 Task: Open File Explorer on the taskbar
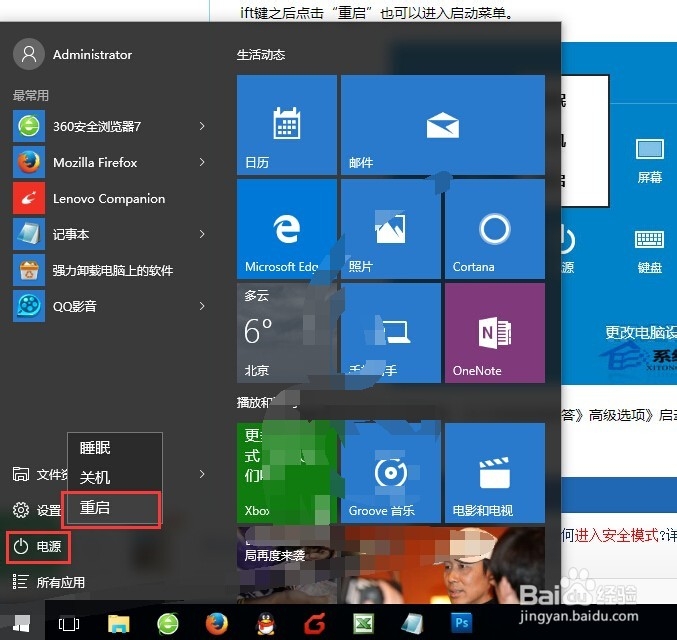[119, 624]
